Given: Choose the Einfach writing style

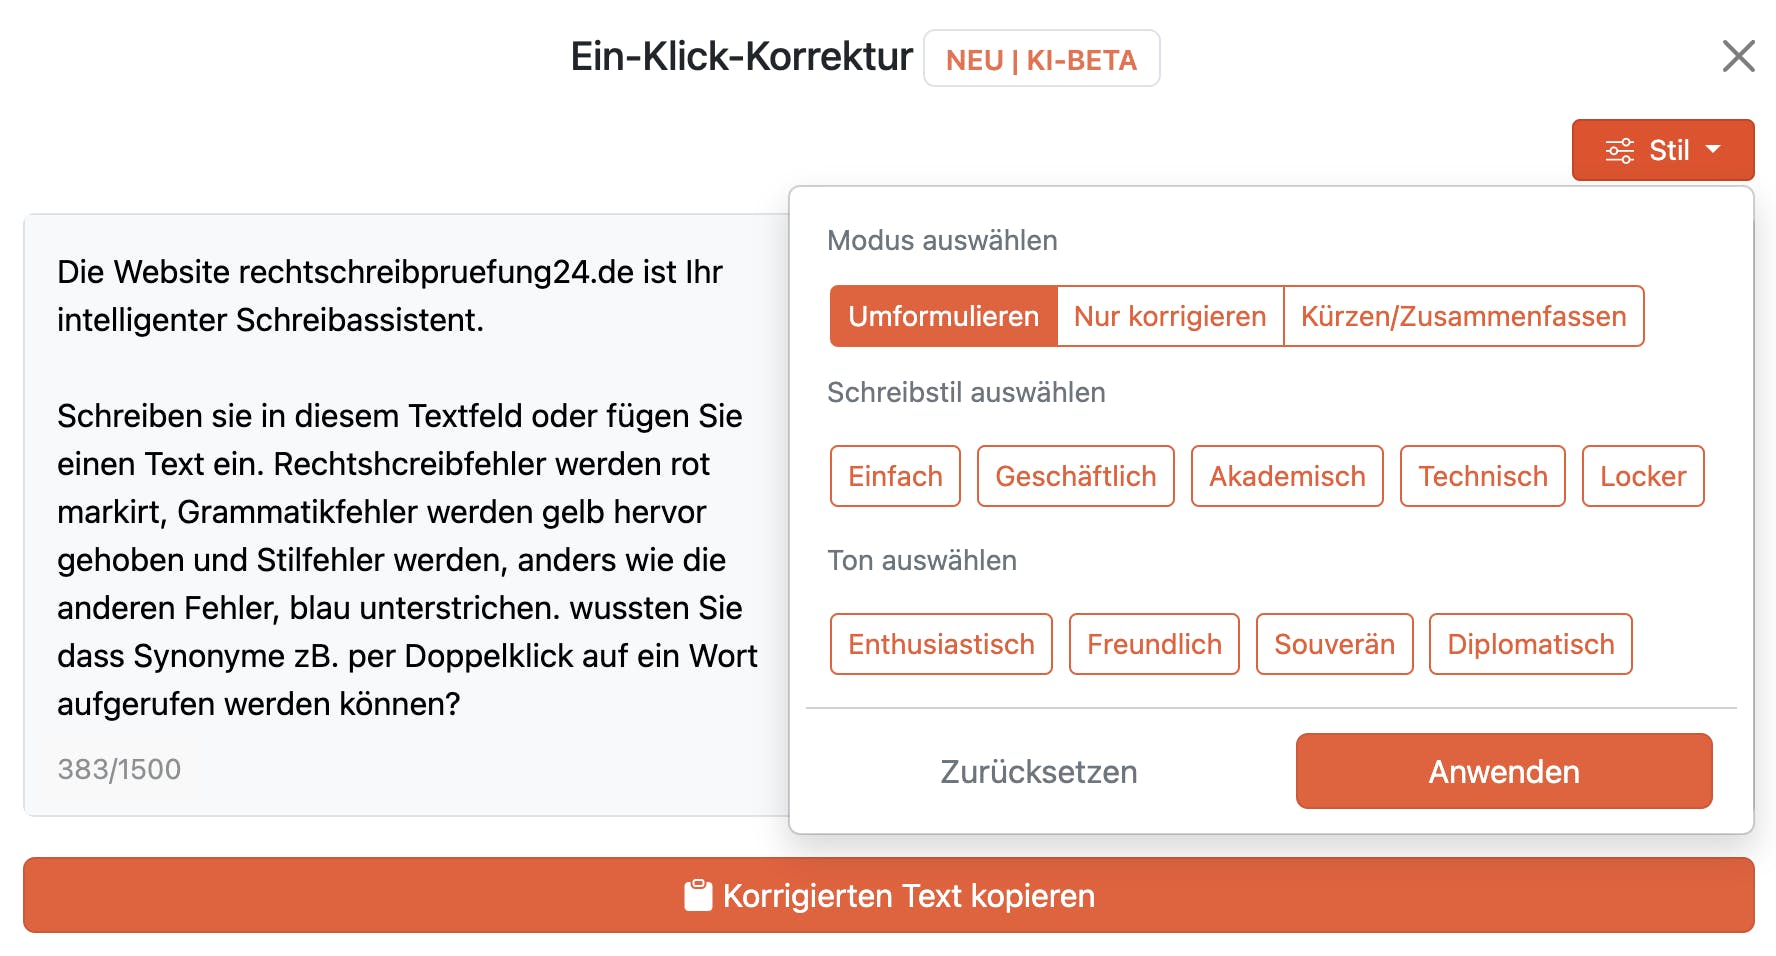Looking at the screenshot, I should coord(895,476).
